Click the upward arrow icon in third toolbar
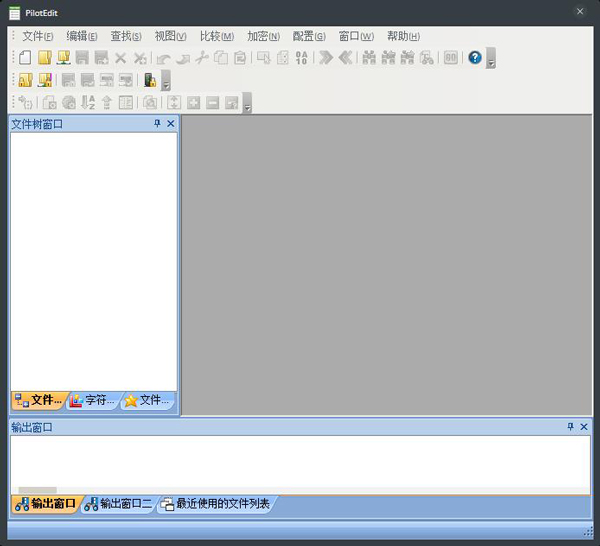This screenshot has height=546, width=600. point(107,103)
